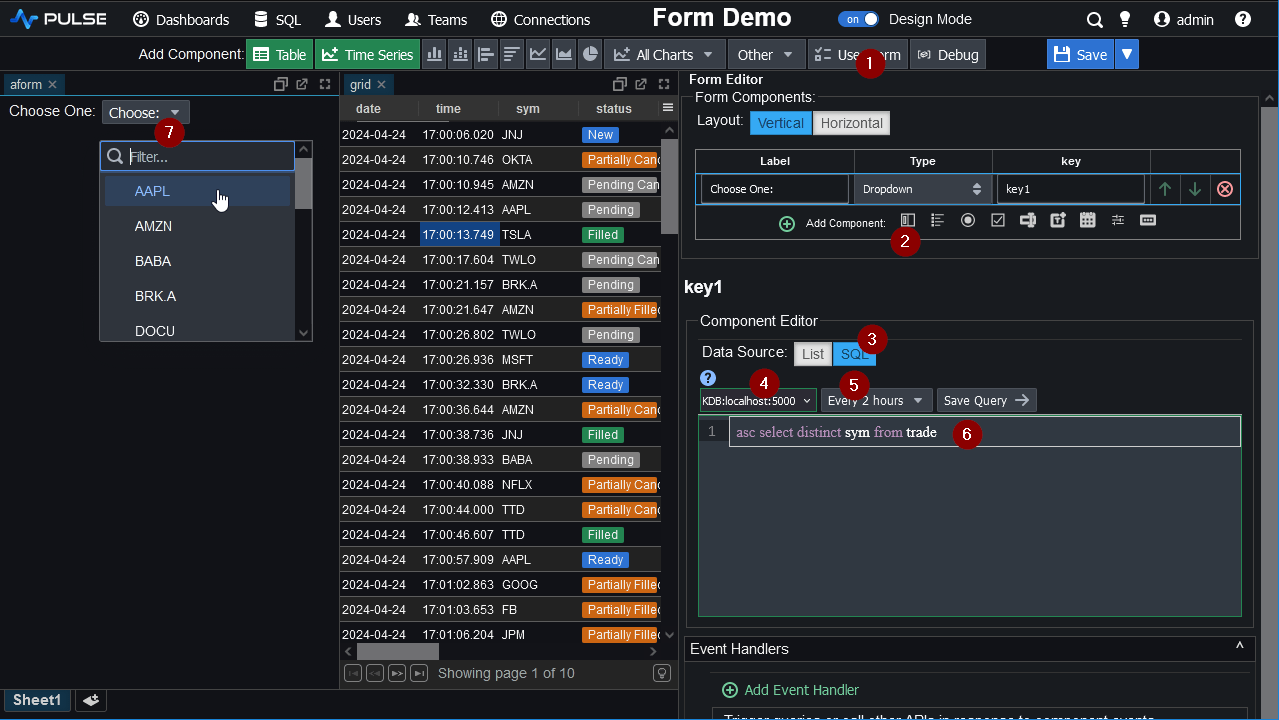Toggle Design Mode switch off
Screen dimensions: 1279x720
coord(858,20)
